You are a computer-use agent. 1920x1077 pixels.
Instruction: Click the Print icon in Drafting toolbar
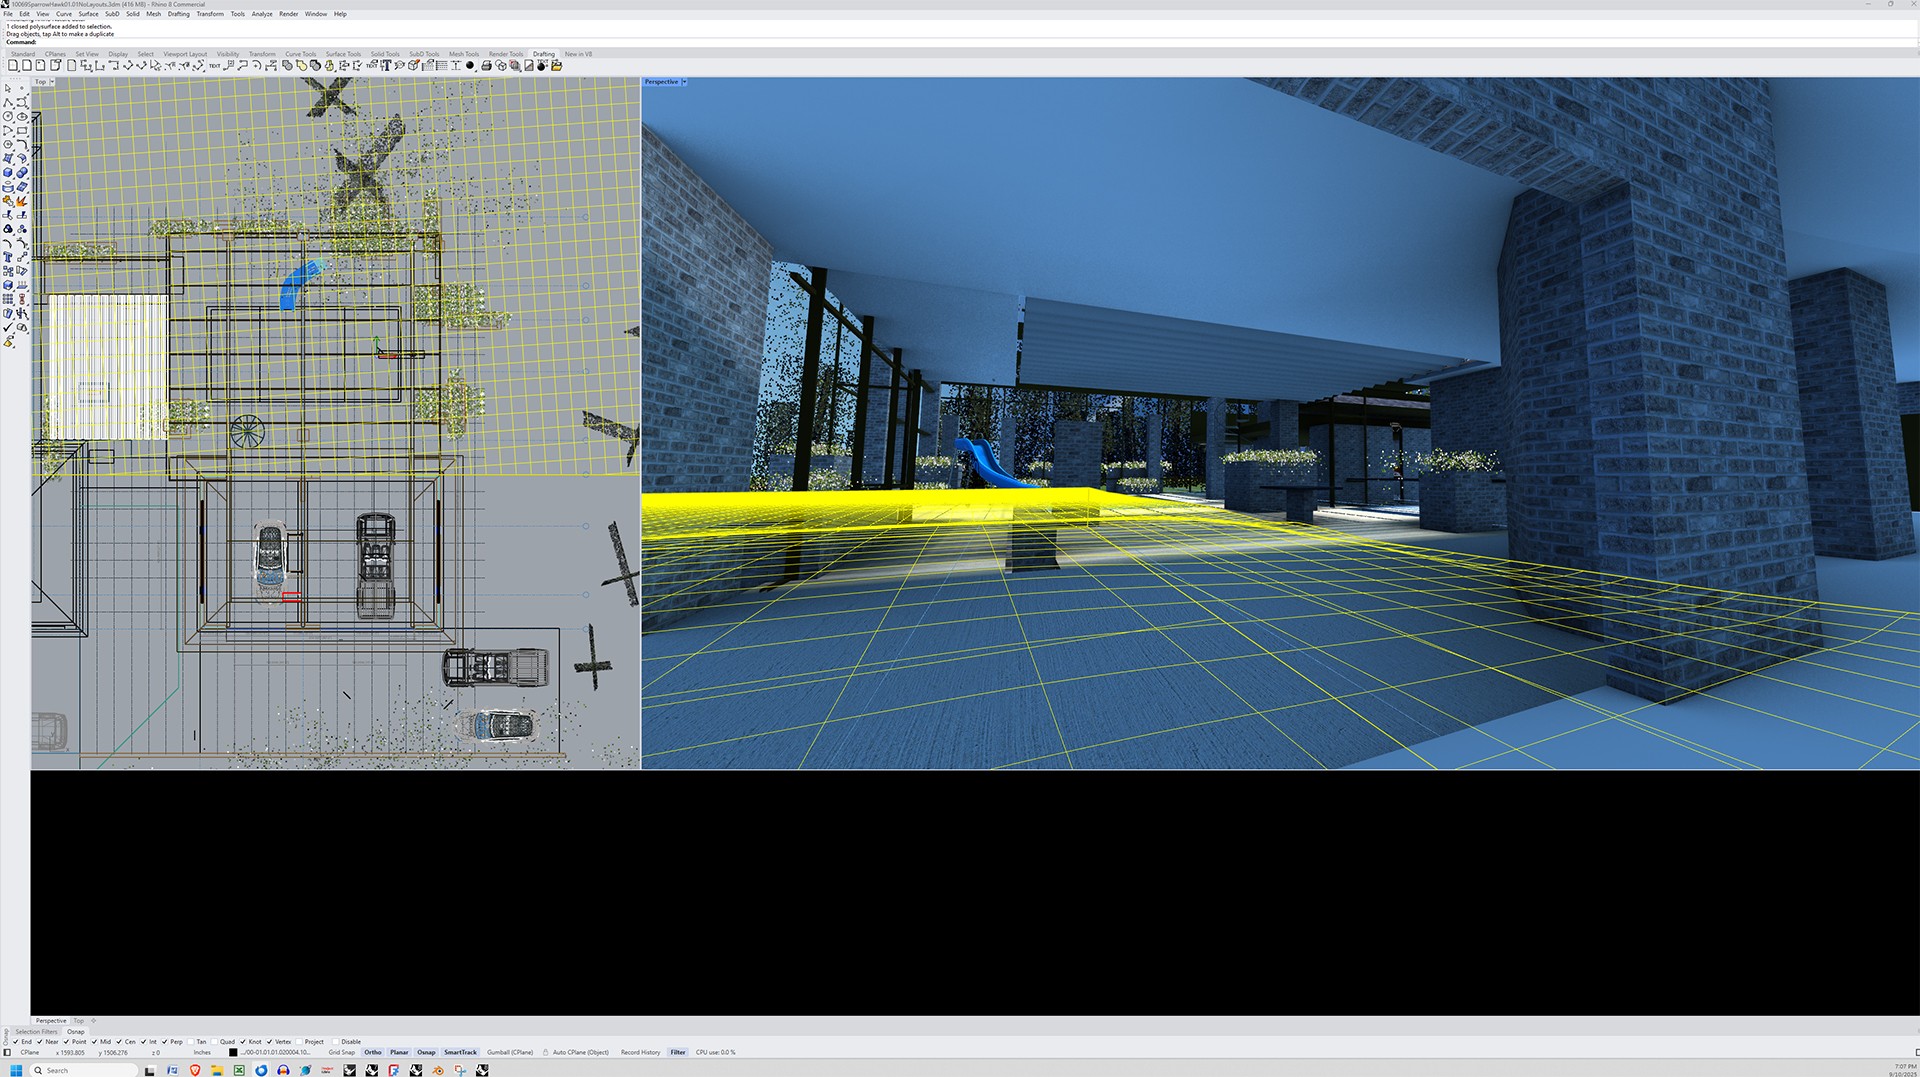click(x=486, y=66)
